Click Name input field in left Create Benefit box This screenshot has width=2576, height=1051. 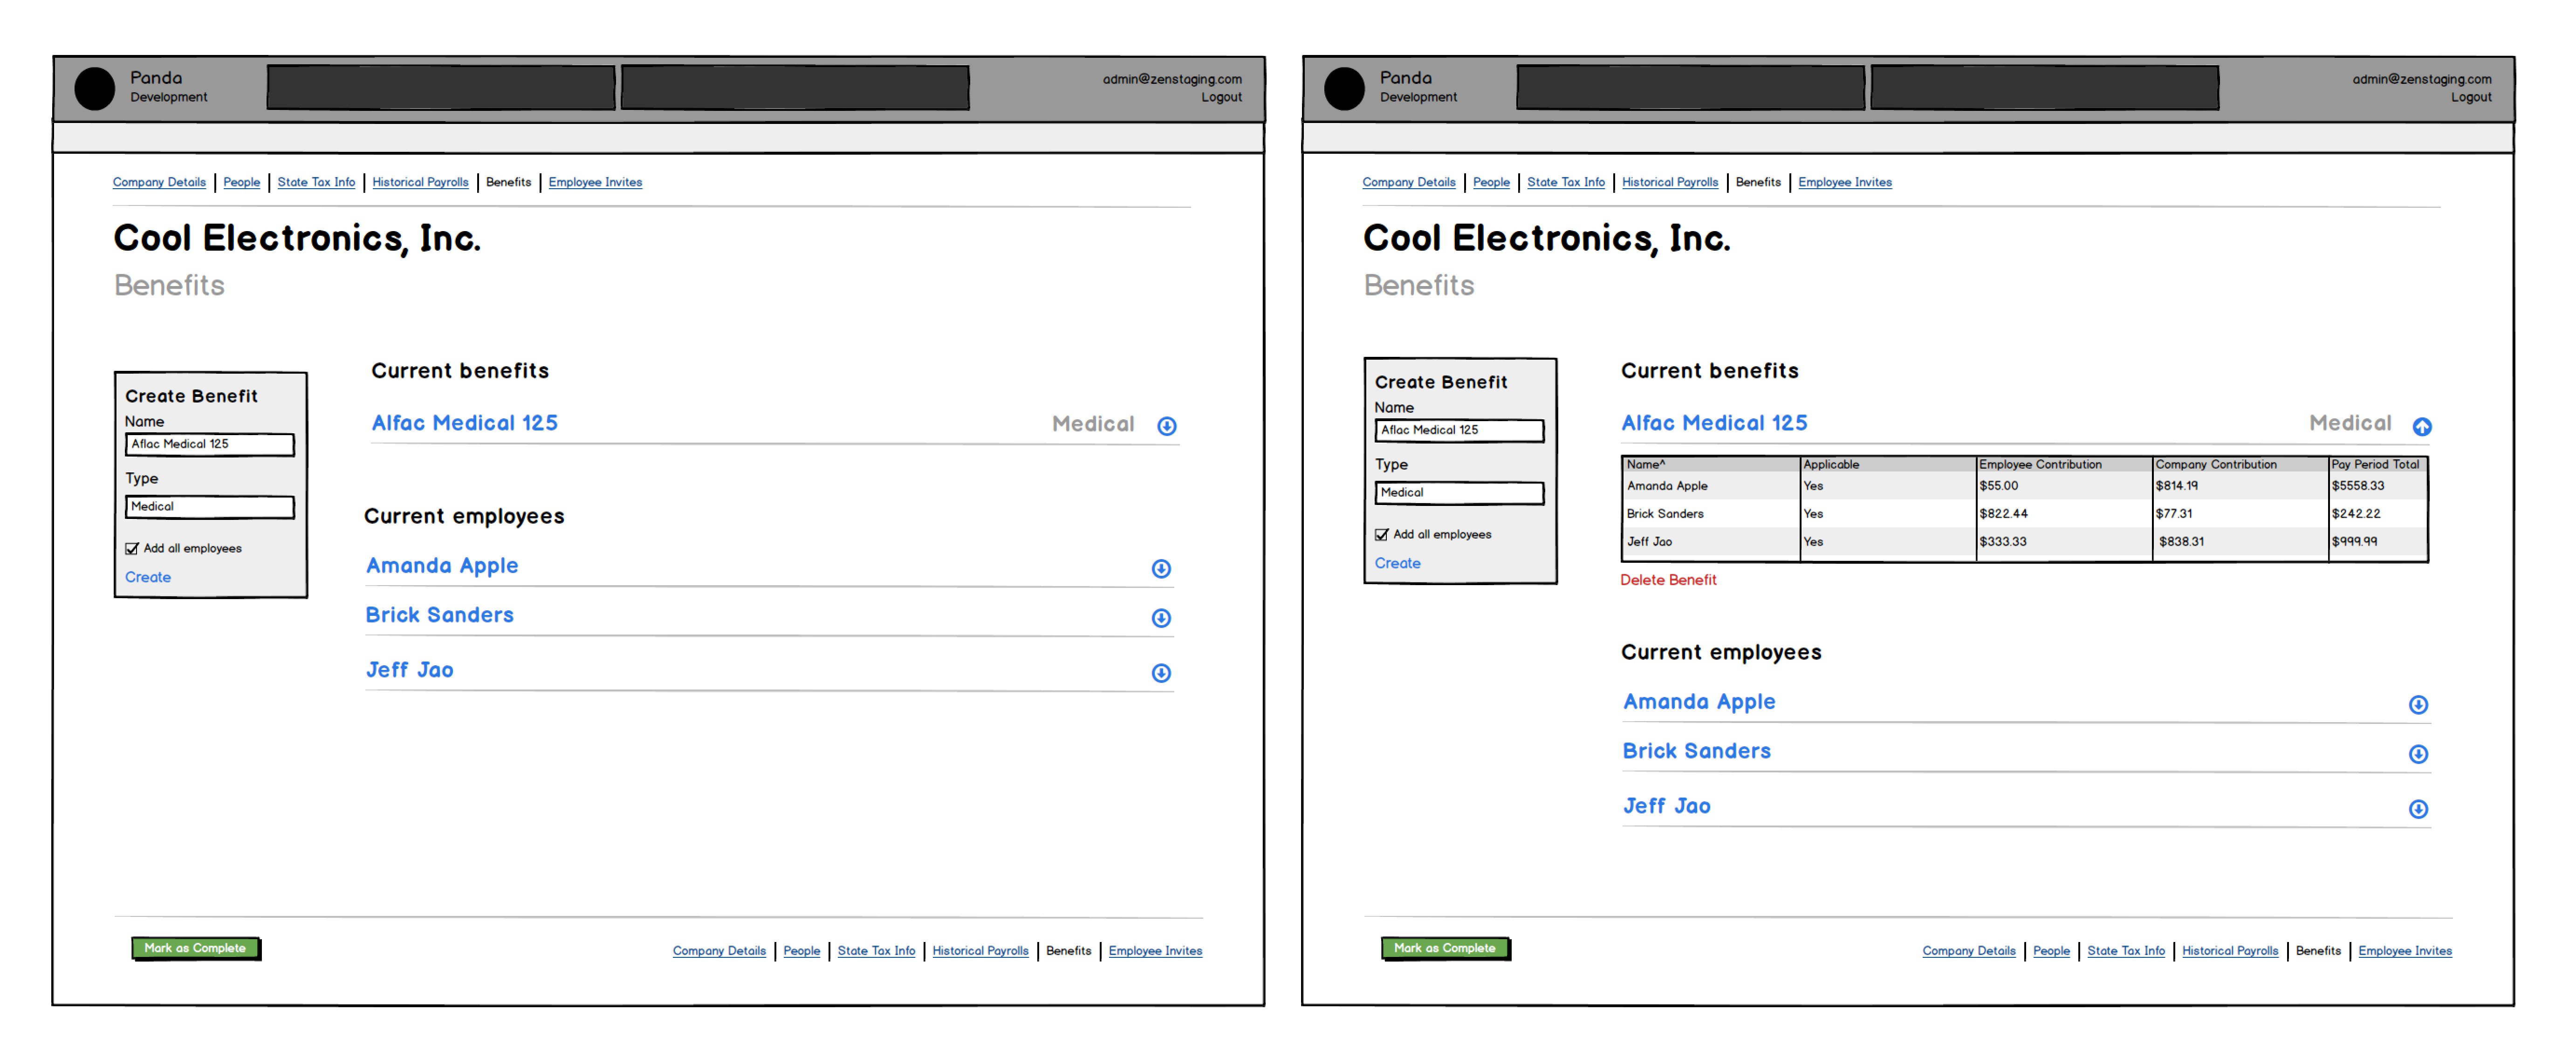[210, 444]
